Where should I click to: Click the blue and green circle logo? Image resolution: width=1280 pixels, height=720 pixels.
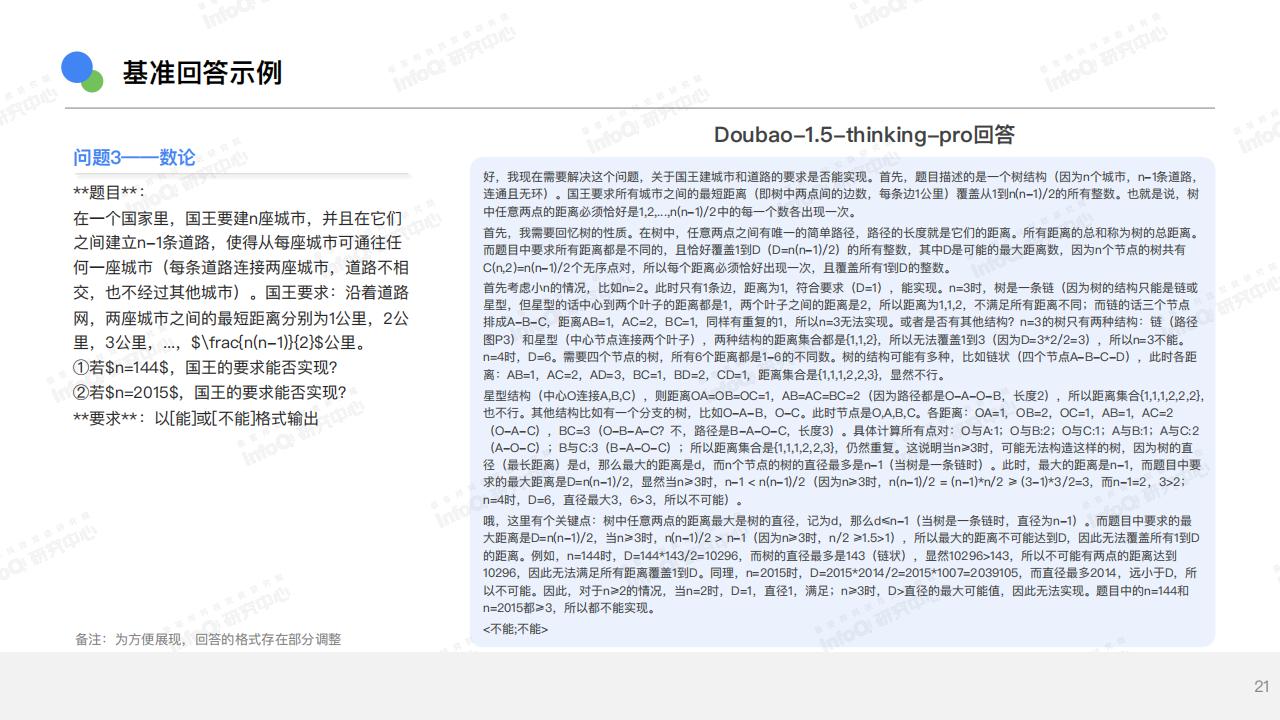click(x=83, y=72)
